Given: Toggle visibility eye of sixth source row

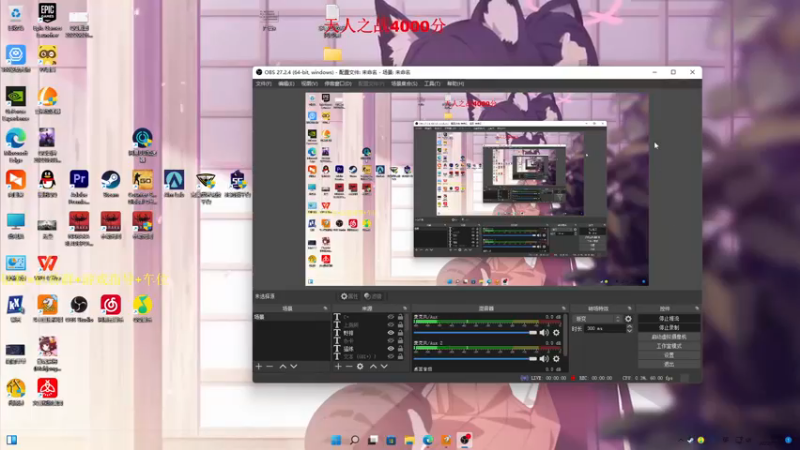Looking at the screenshot, I should point(391,357).
